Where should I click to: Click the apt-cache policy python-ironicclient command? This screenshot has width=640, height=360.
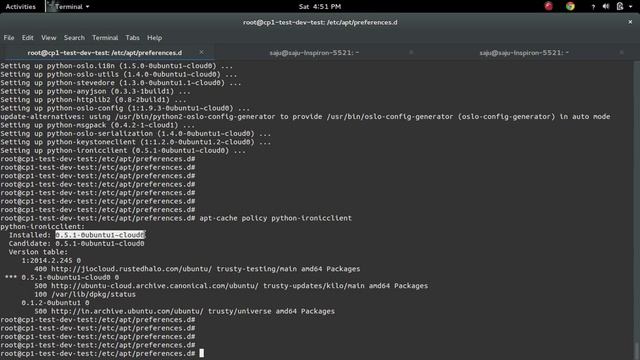pos(276,218)
